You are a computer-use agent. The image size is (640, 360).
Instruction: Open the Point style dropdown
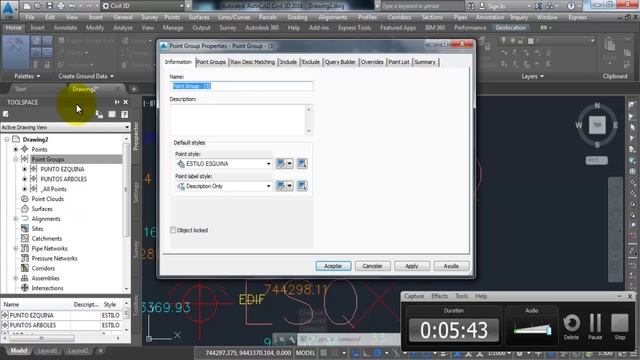click(224, 164)
